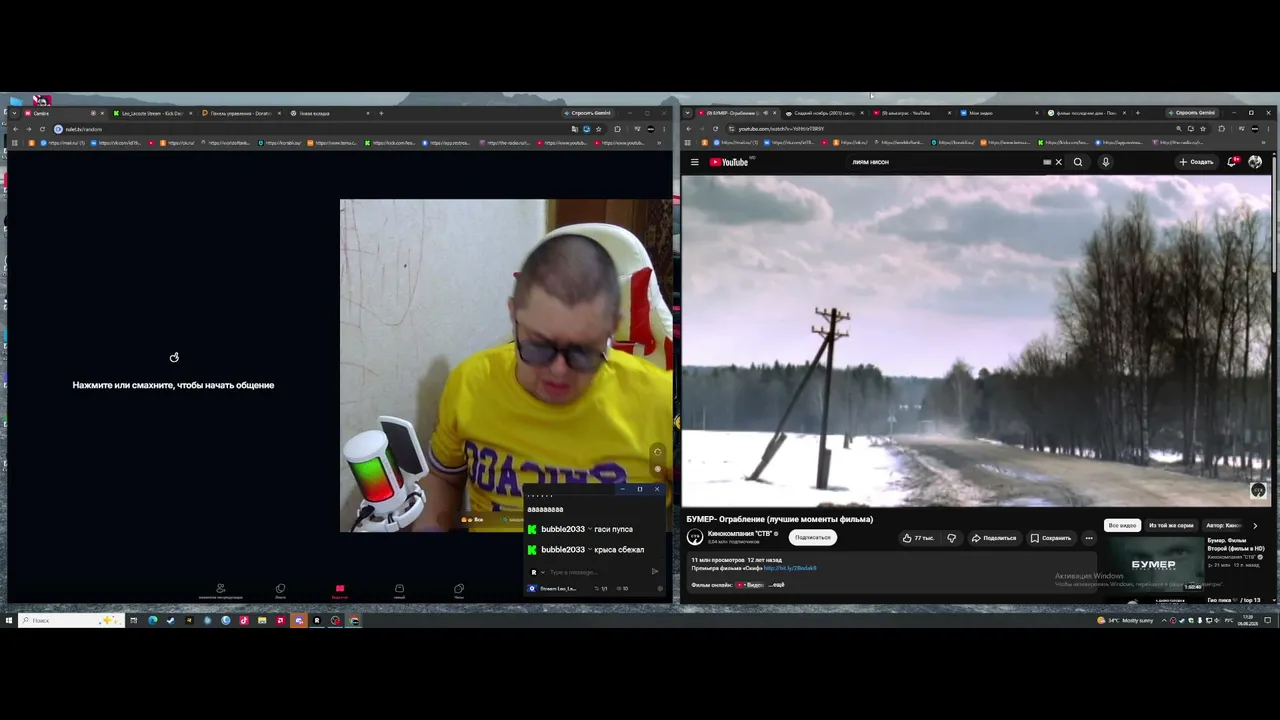The image size is (1280, 720).
Task: Bookmark the rulet.tv page with star
Action: [599, 129]
